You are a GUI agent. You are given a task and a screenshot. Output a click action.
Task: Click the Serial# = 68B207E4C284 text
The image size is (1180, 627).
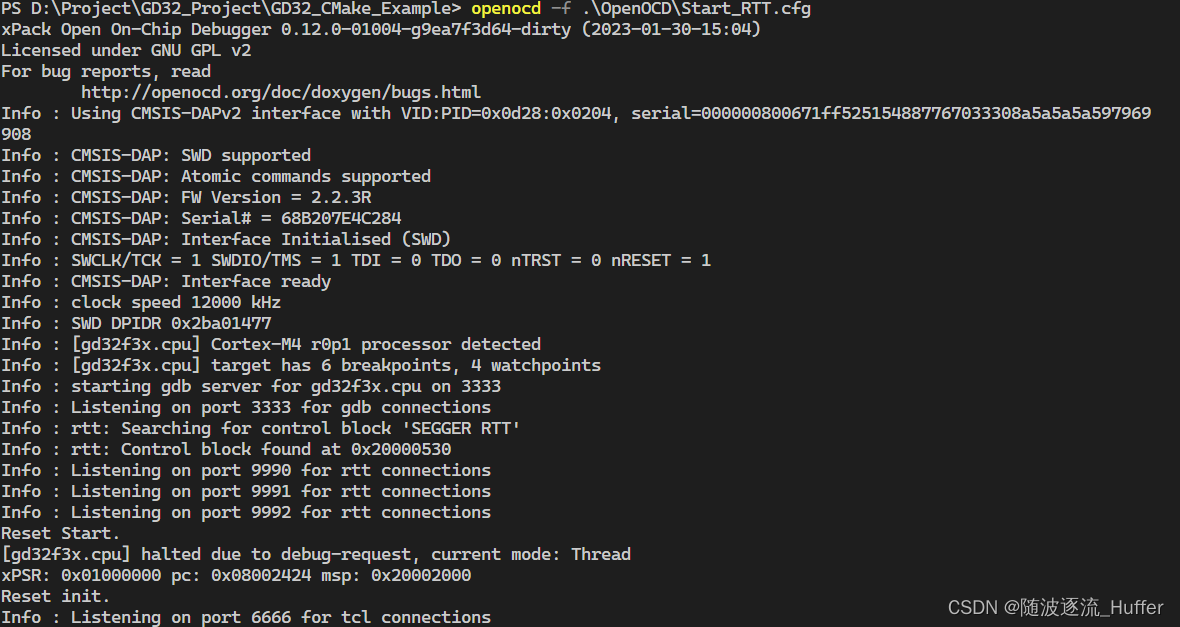290,218
